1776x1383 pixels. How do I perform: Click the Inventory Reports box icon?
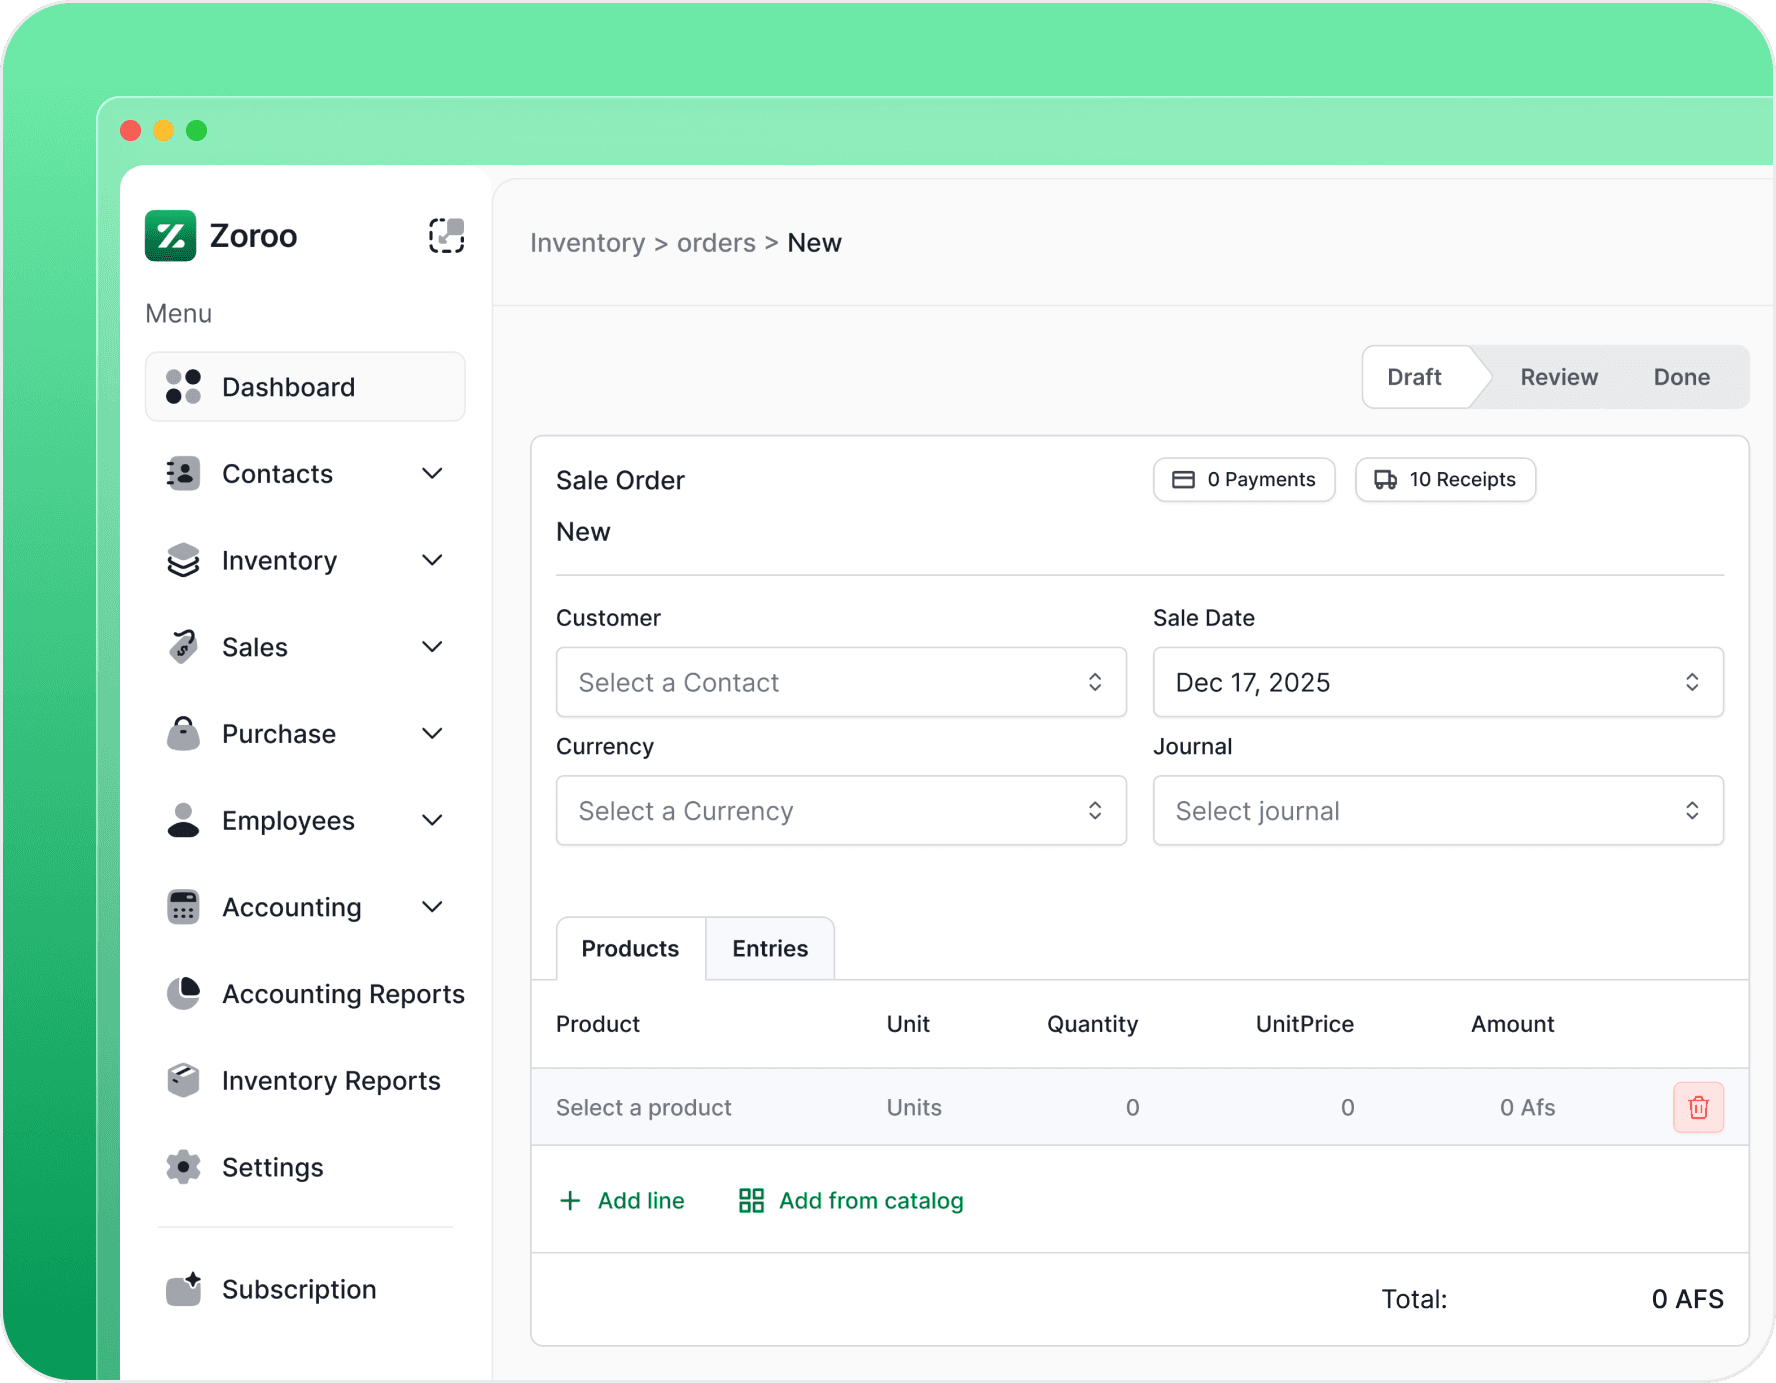[x=183, y=1081]
